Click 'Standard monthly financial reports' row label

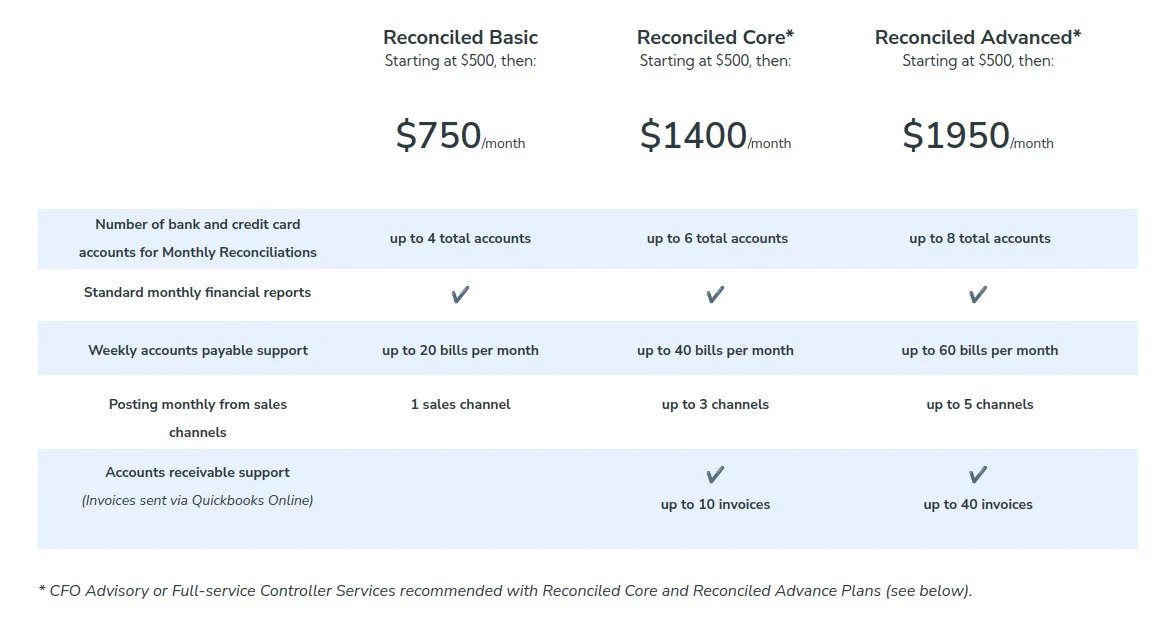197,292
